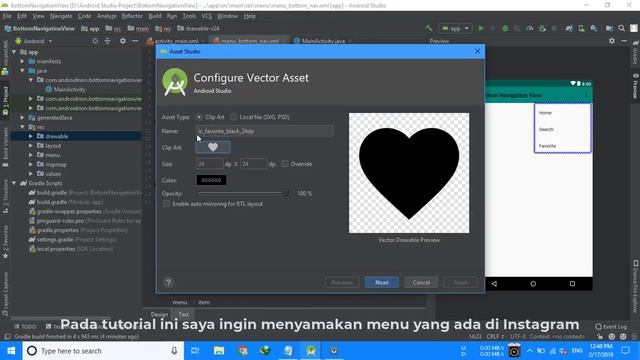Image resolution: width=640 pixels, height=360 pixels.
Task: Click the stop square icon in toolbar
Action: (x=554, y=28)
